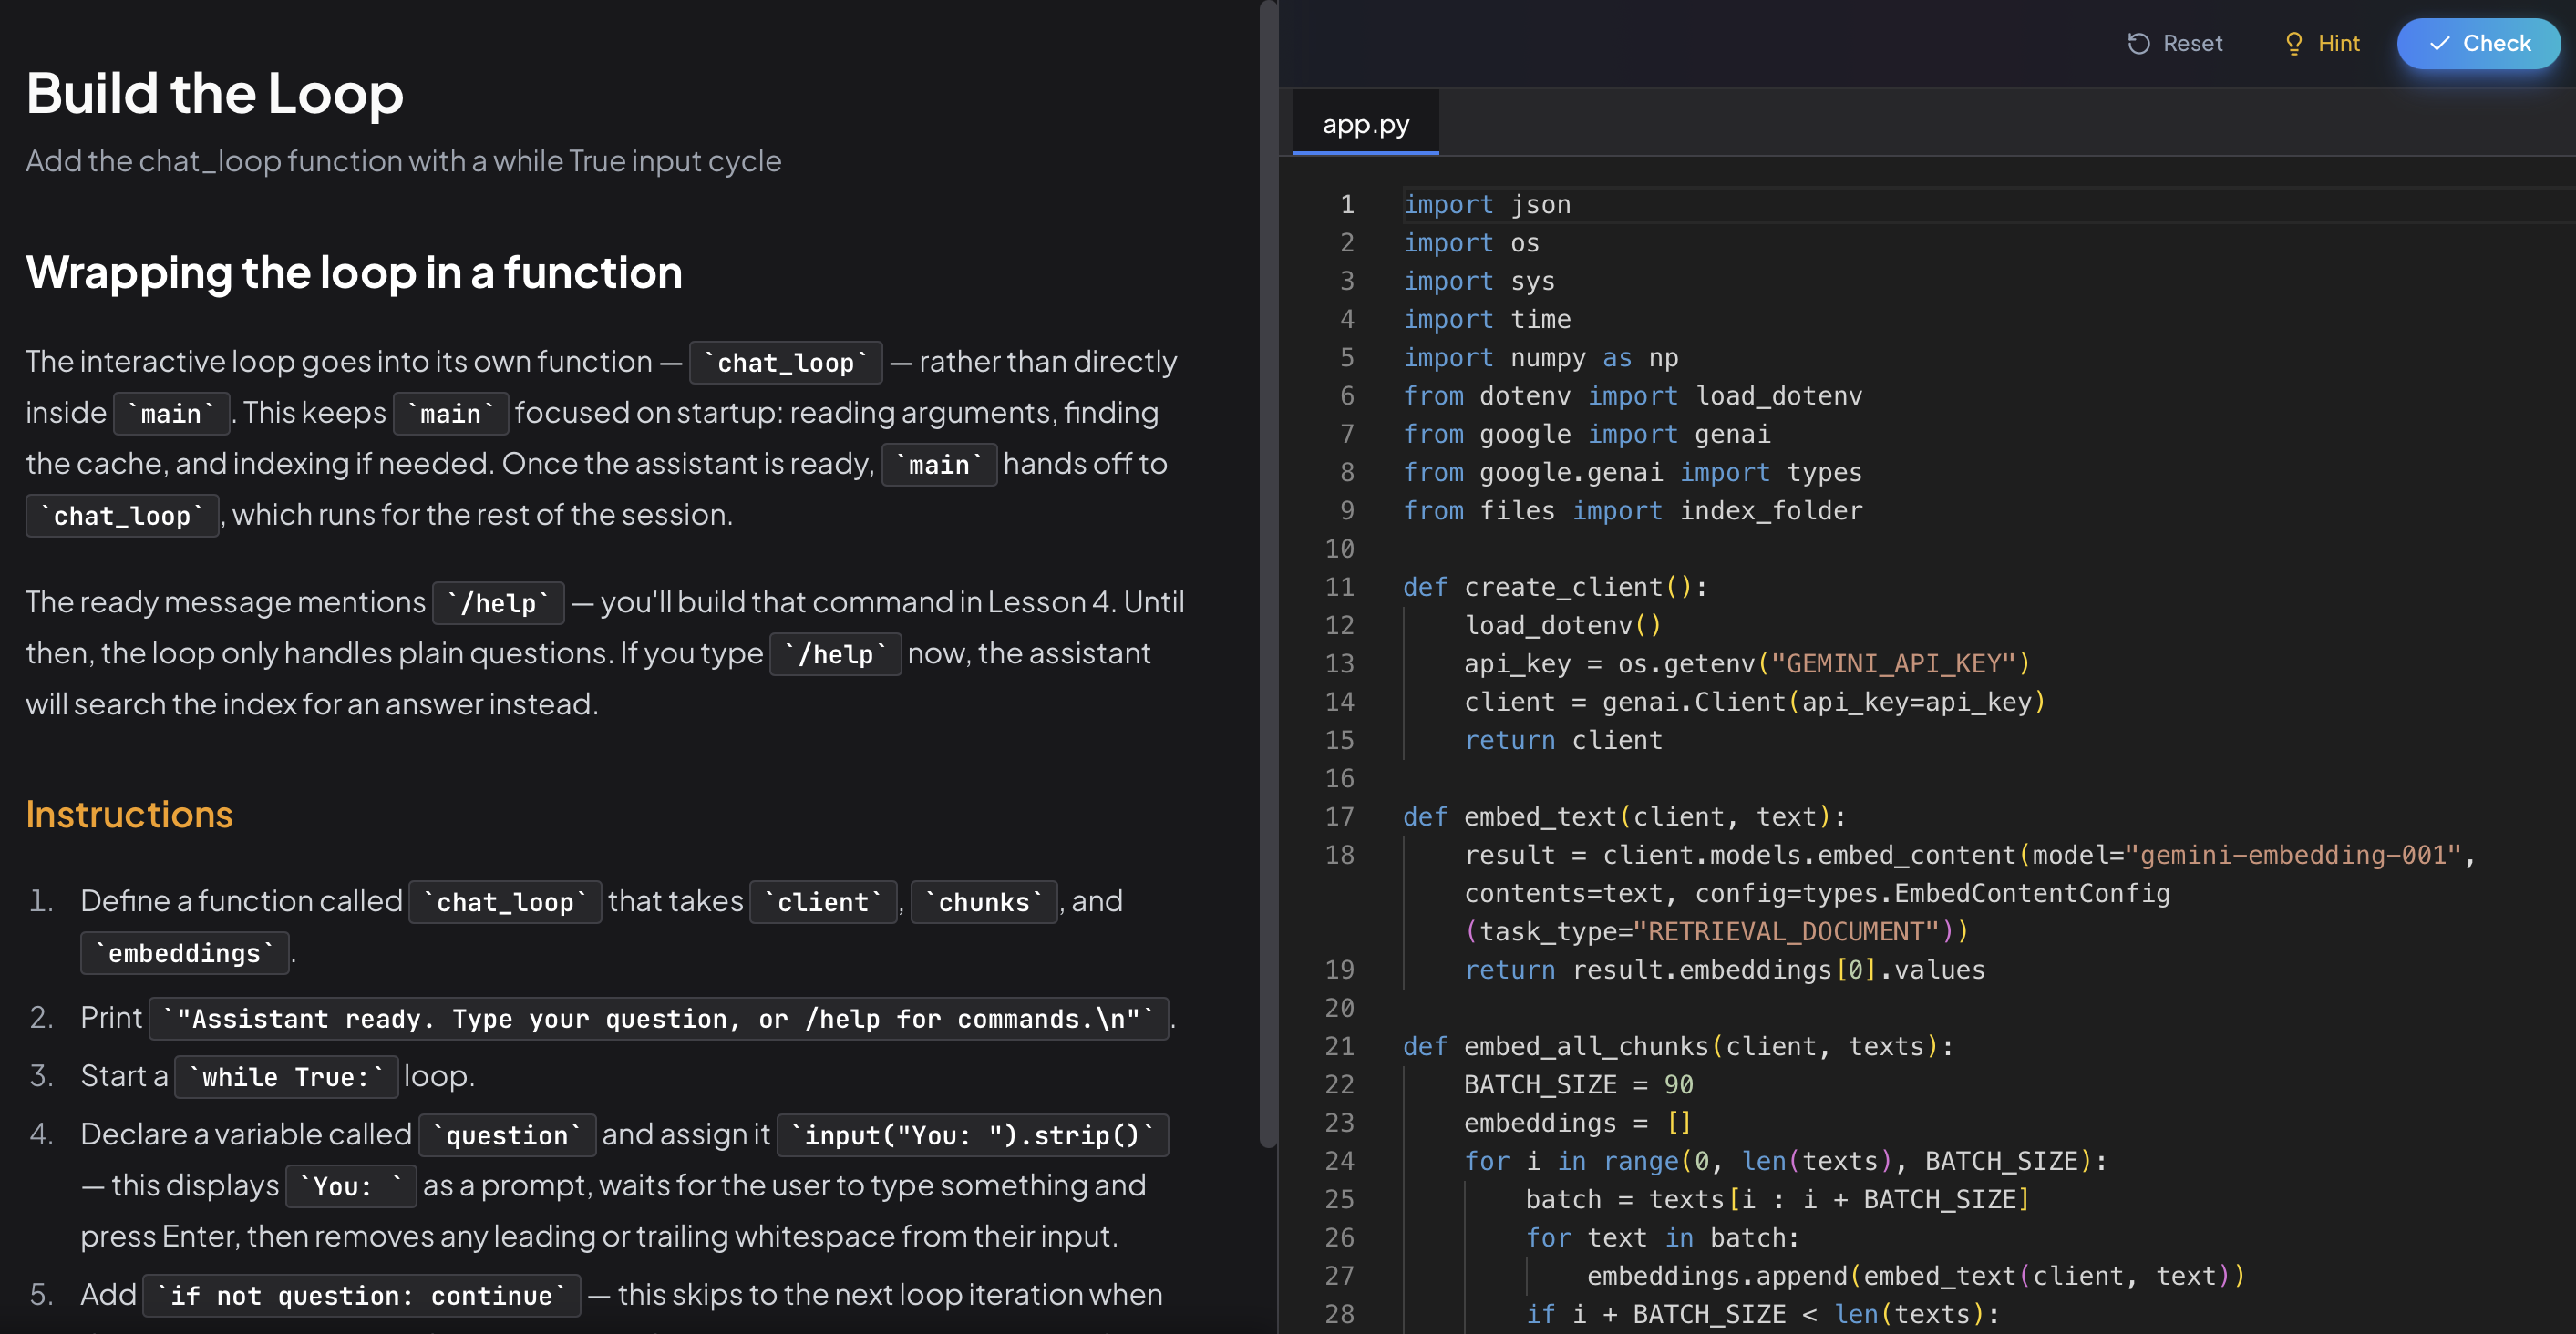The image size is (2576, 1334).
Task: Click the 'while True:' code snippet
Action: [x=286, y=1077]
